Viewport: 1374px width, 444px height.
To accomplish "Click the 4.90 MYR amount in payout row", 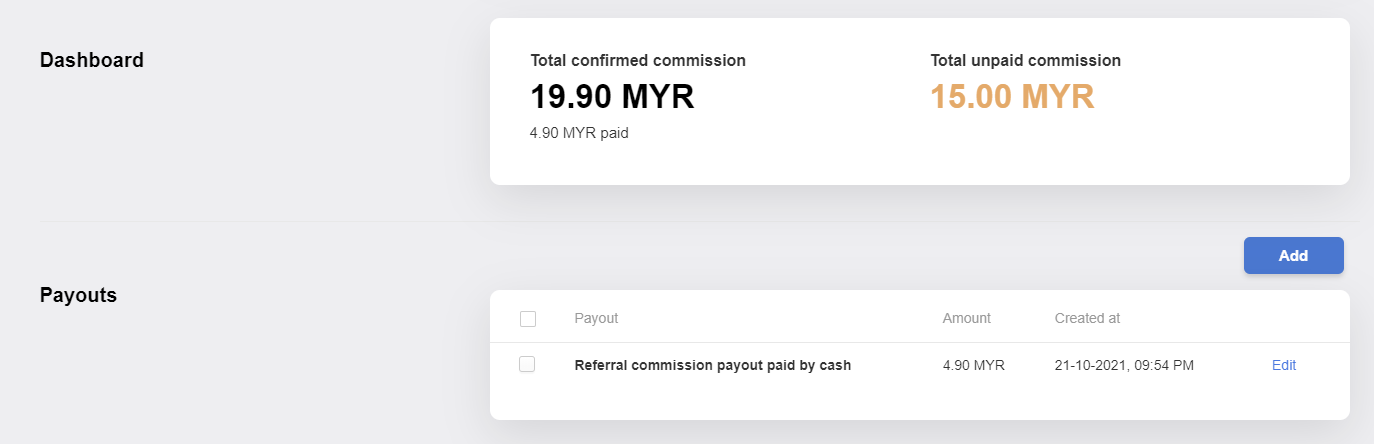I will point(974,365).
